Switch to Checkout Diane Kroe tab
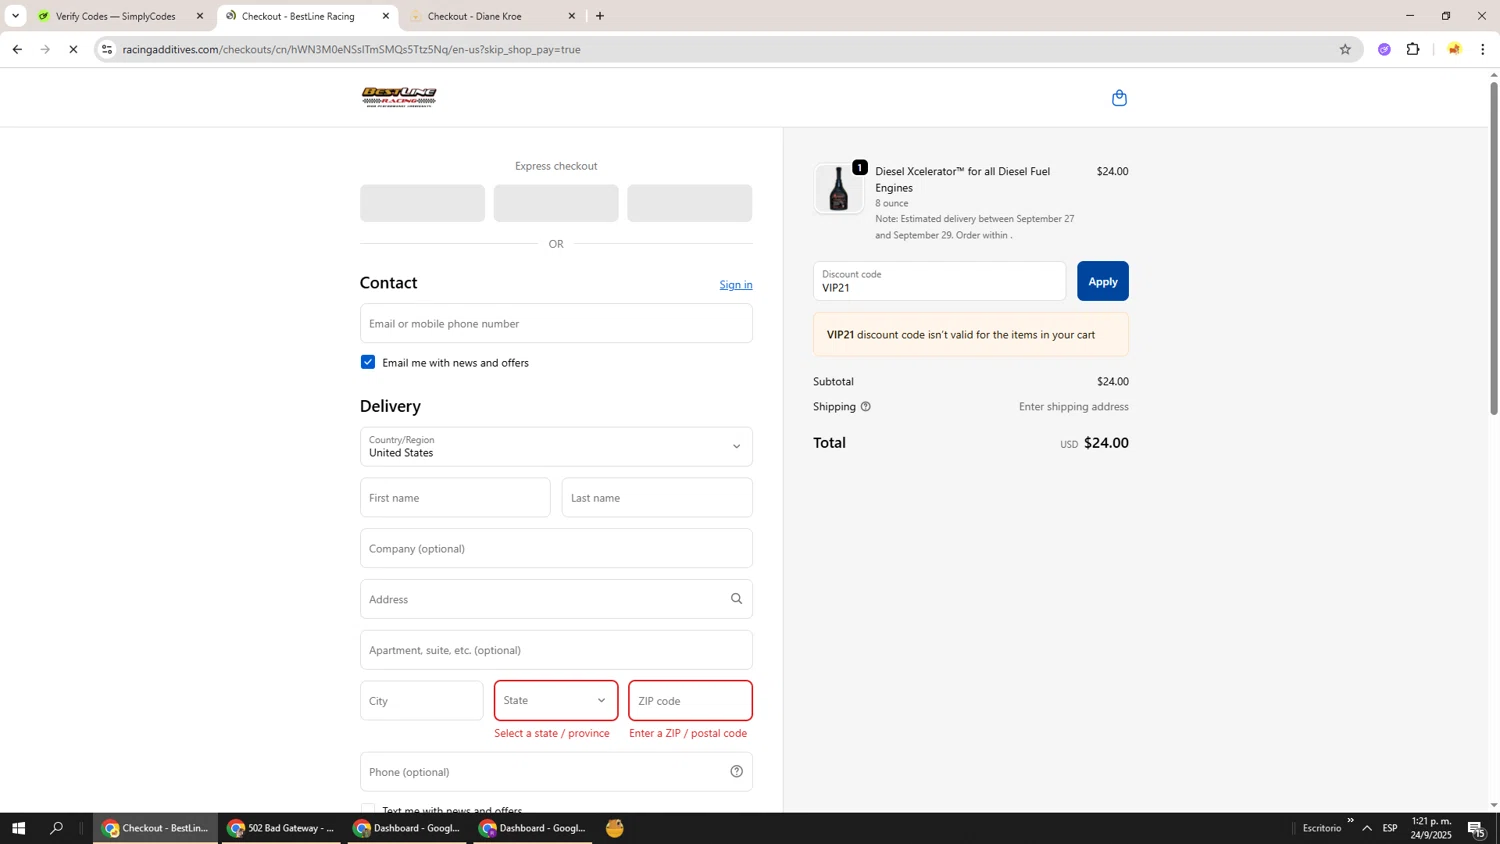The width and height of the screenshot is (1500, 844). pos(475,16)
